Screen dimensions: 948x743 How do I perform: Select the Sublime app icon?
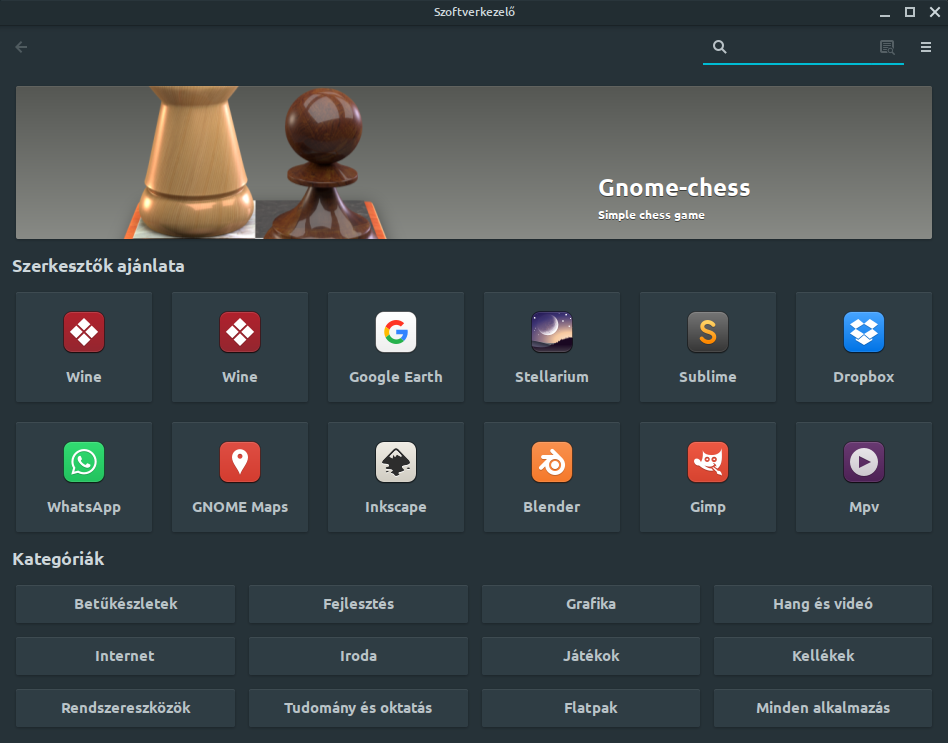tap(708, 332)
